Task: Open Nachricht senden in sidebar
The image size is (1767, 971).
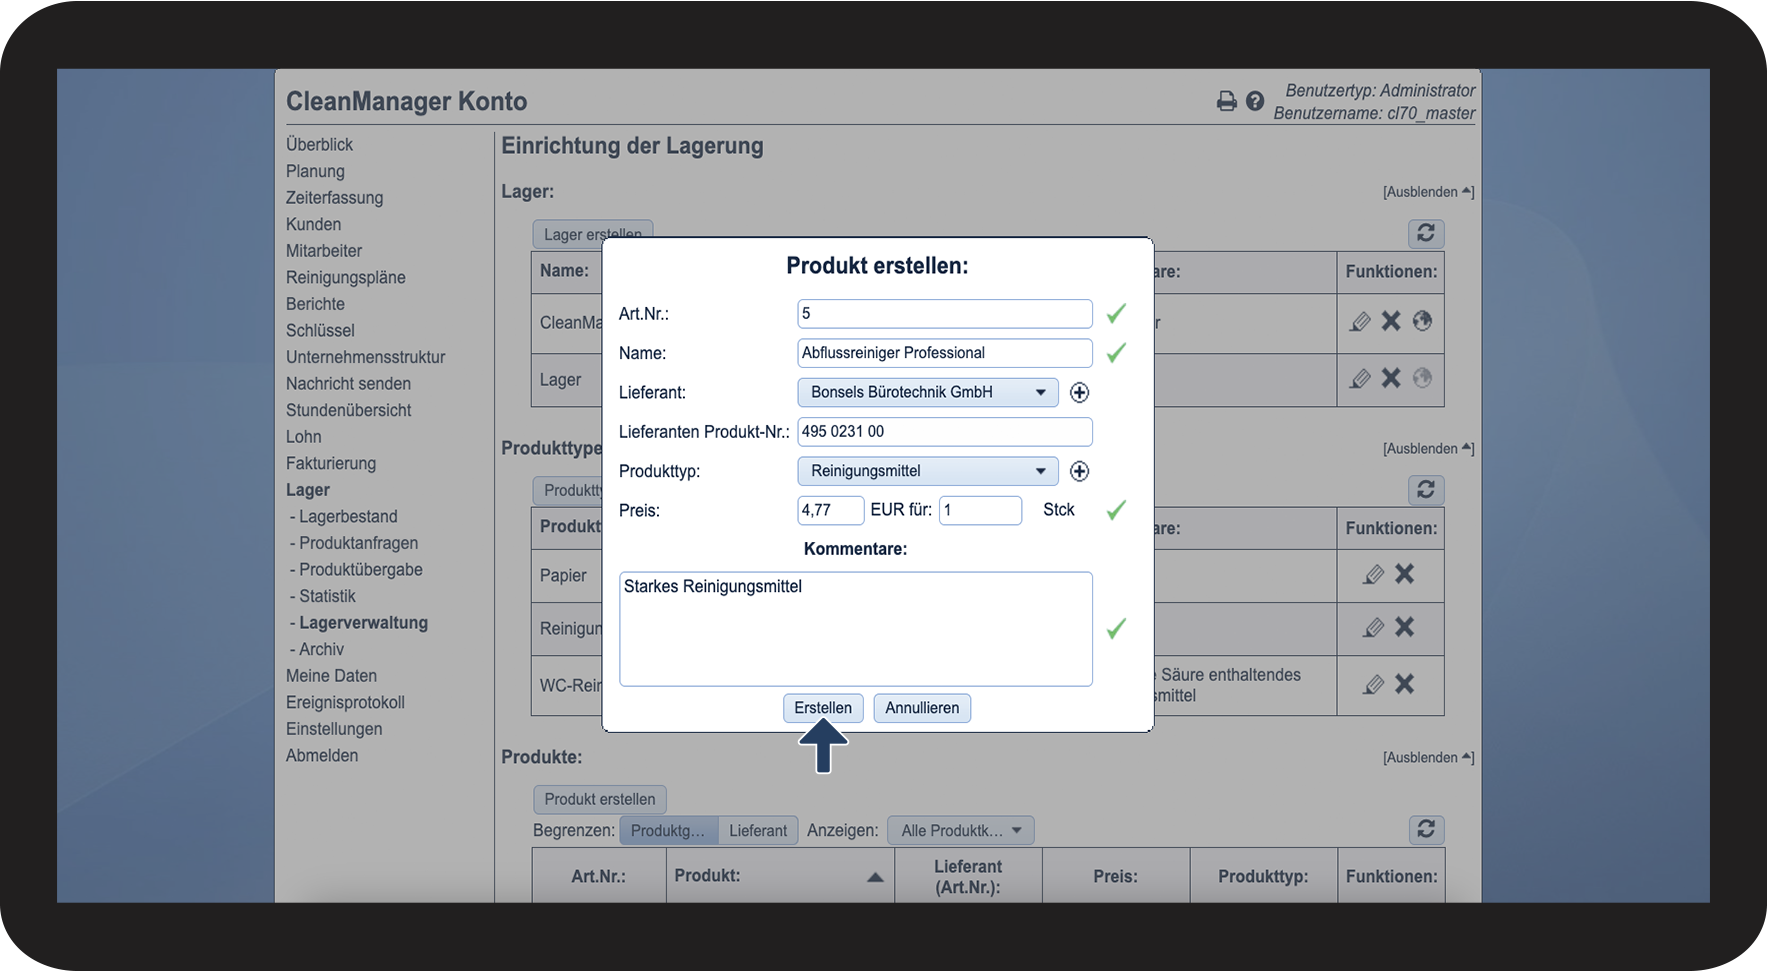Action: (x=348, y=384)
